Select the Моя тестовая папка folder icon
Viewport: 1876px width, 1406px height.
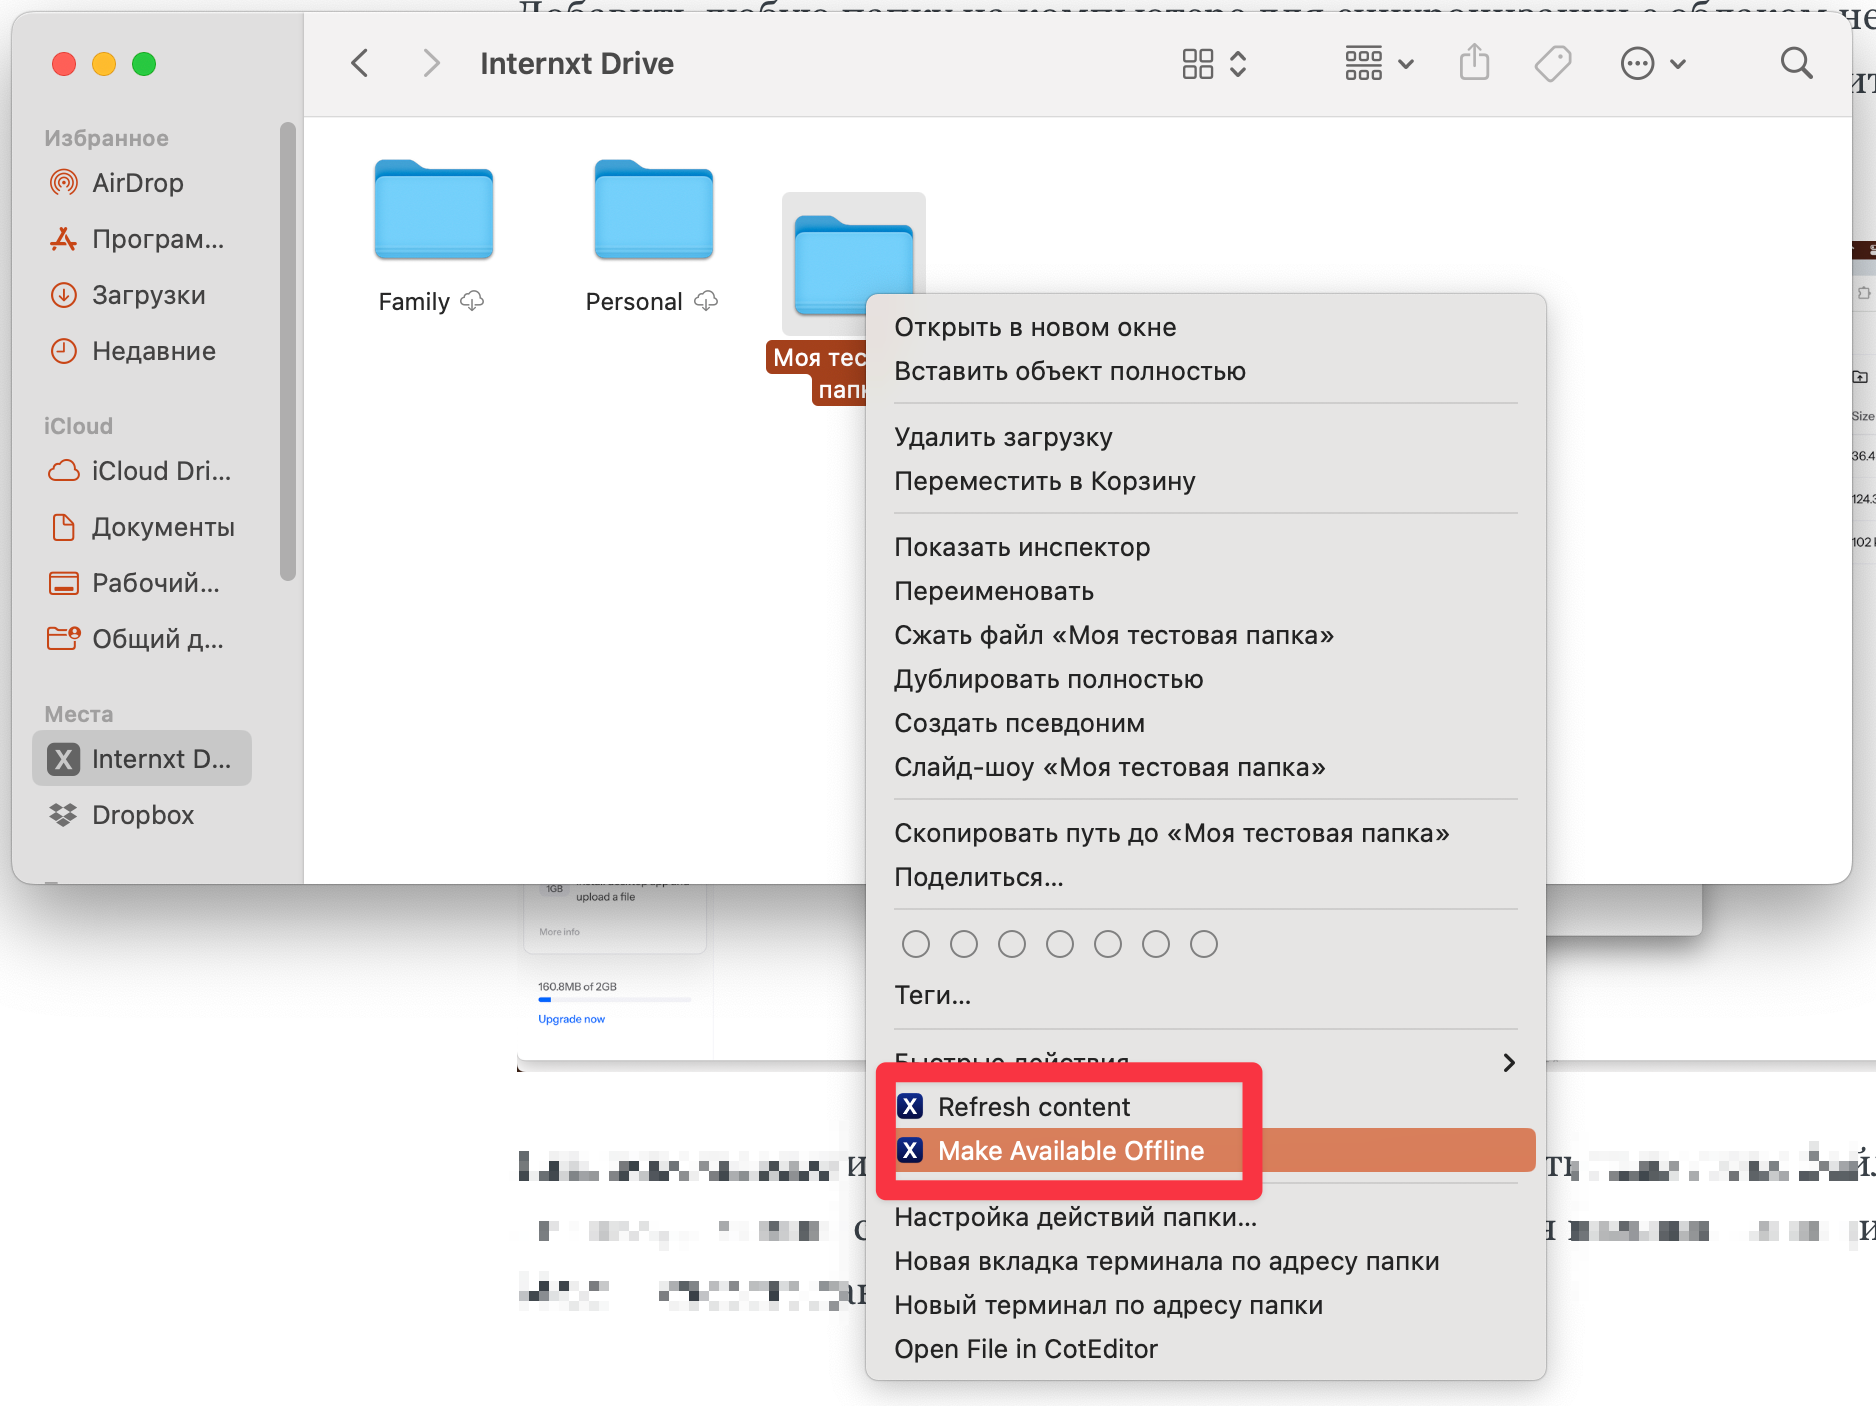(x=853, y=263)
